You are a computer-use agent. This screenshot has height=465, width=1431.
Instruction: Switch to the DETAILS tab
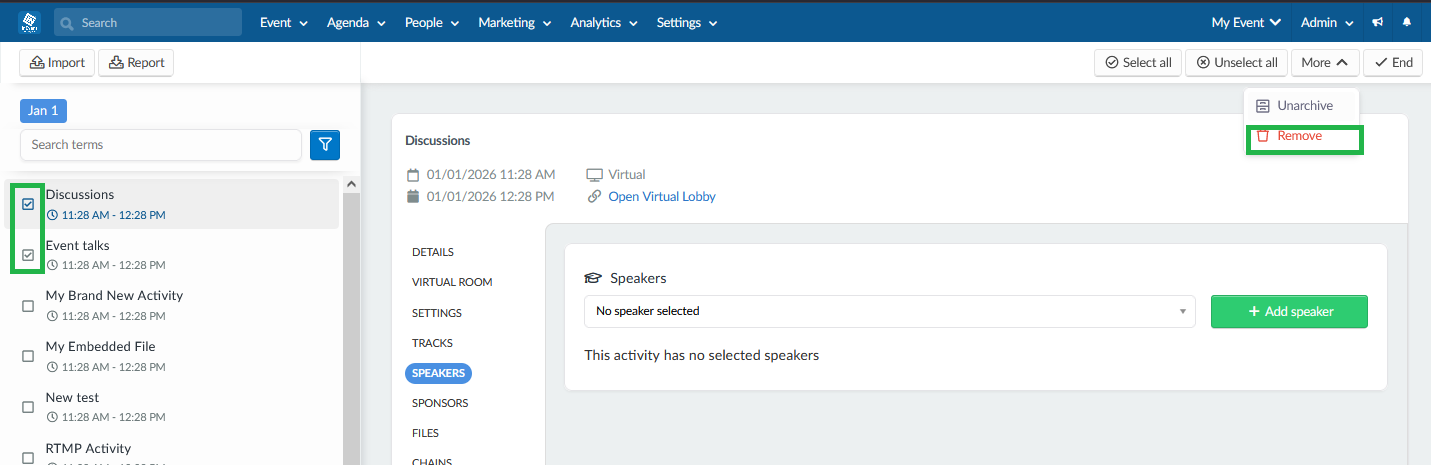(433, 252)
